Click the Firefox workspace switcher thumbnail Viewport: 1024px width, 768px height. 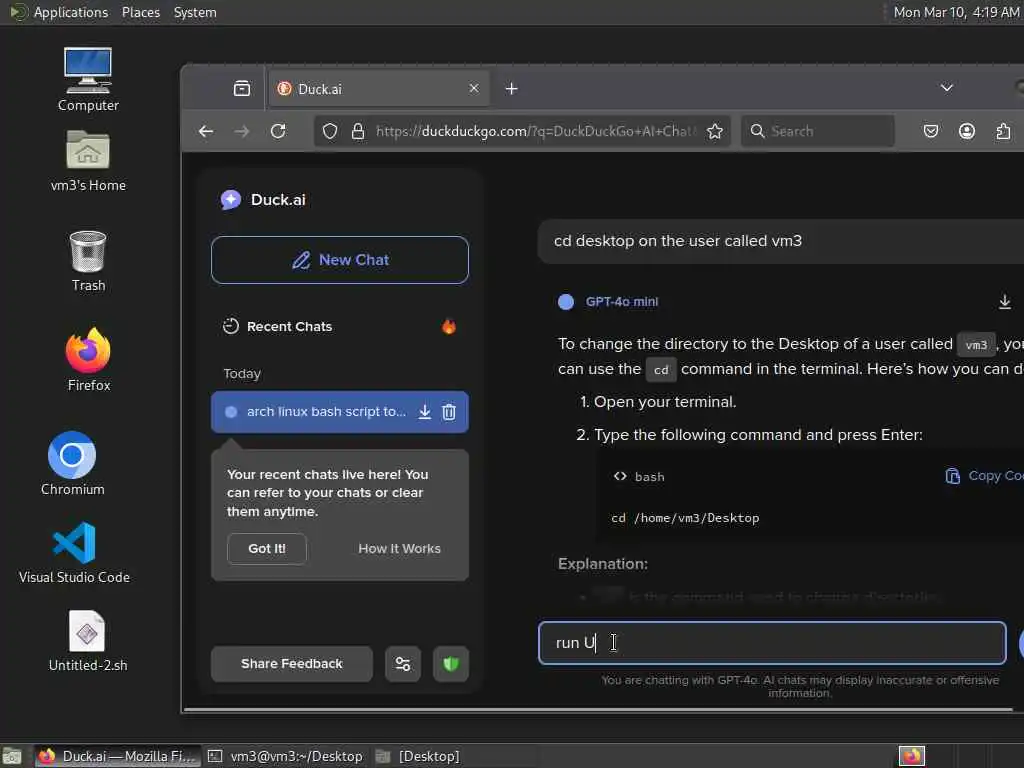(912, 756)
